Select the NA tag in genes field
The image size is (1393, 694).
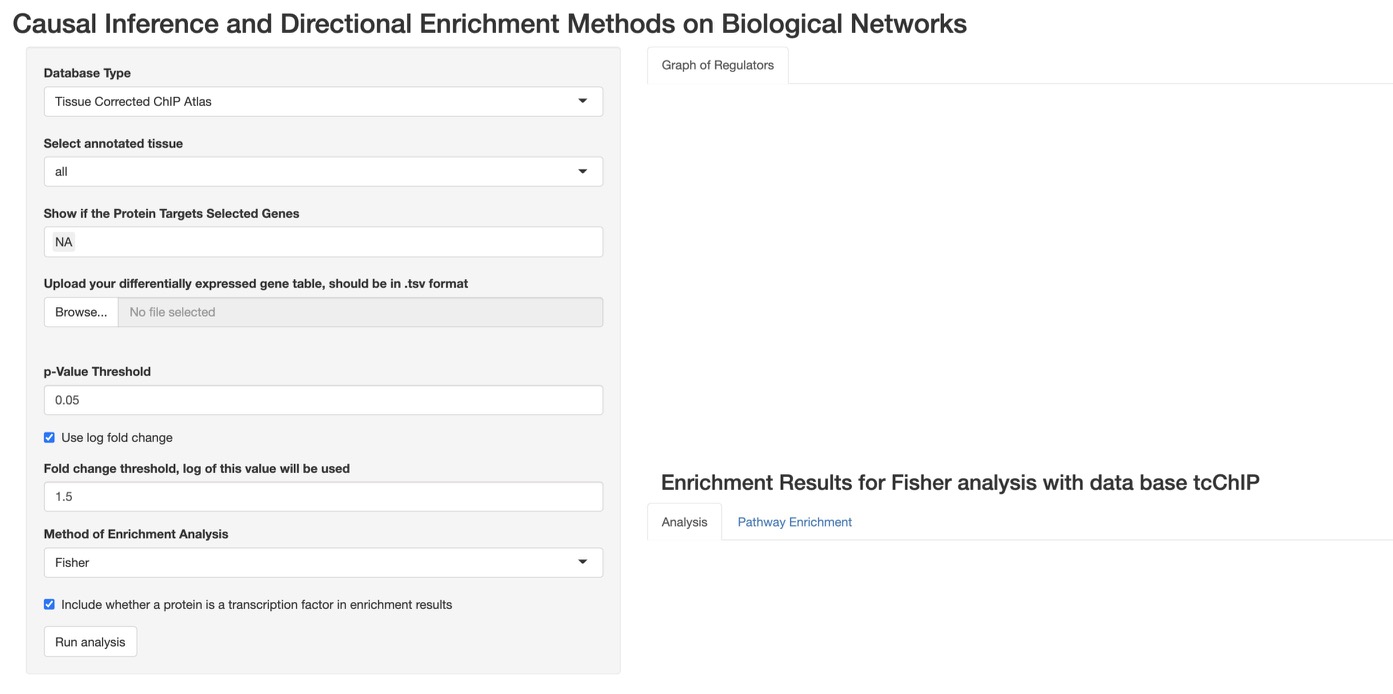[x=64, y=242]
